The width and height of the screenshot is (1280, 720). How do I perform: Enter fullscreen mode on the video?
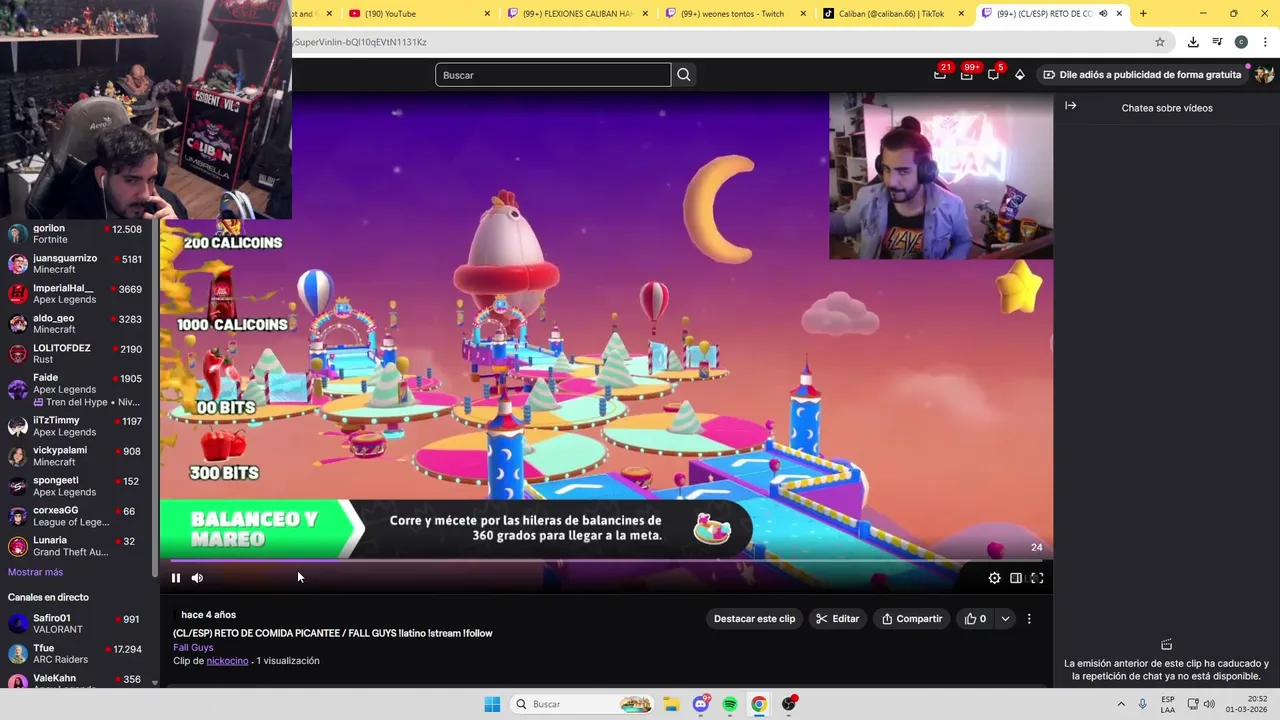(x=1037, y=578)
